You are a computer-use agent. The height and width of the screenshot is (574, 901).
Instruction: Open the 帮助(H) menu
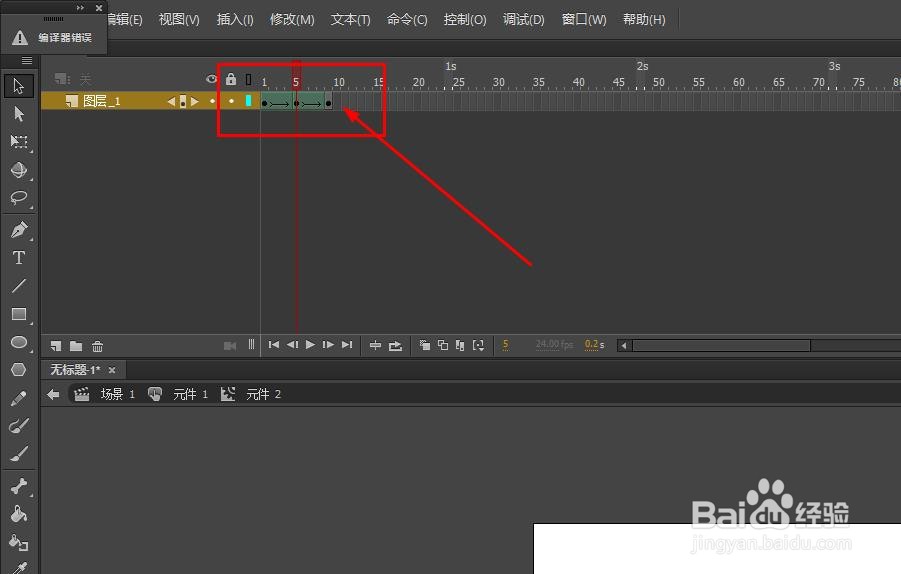click(644, 20)
